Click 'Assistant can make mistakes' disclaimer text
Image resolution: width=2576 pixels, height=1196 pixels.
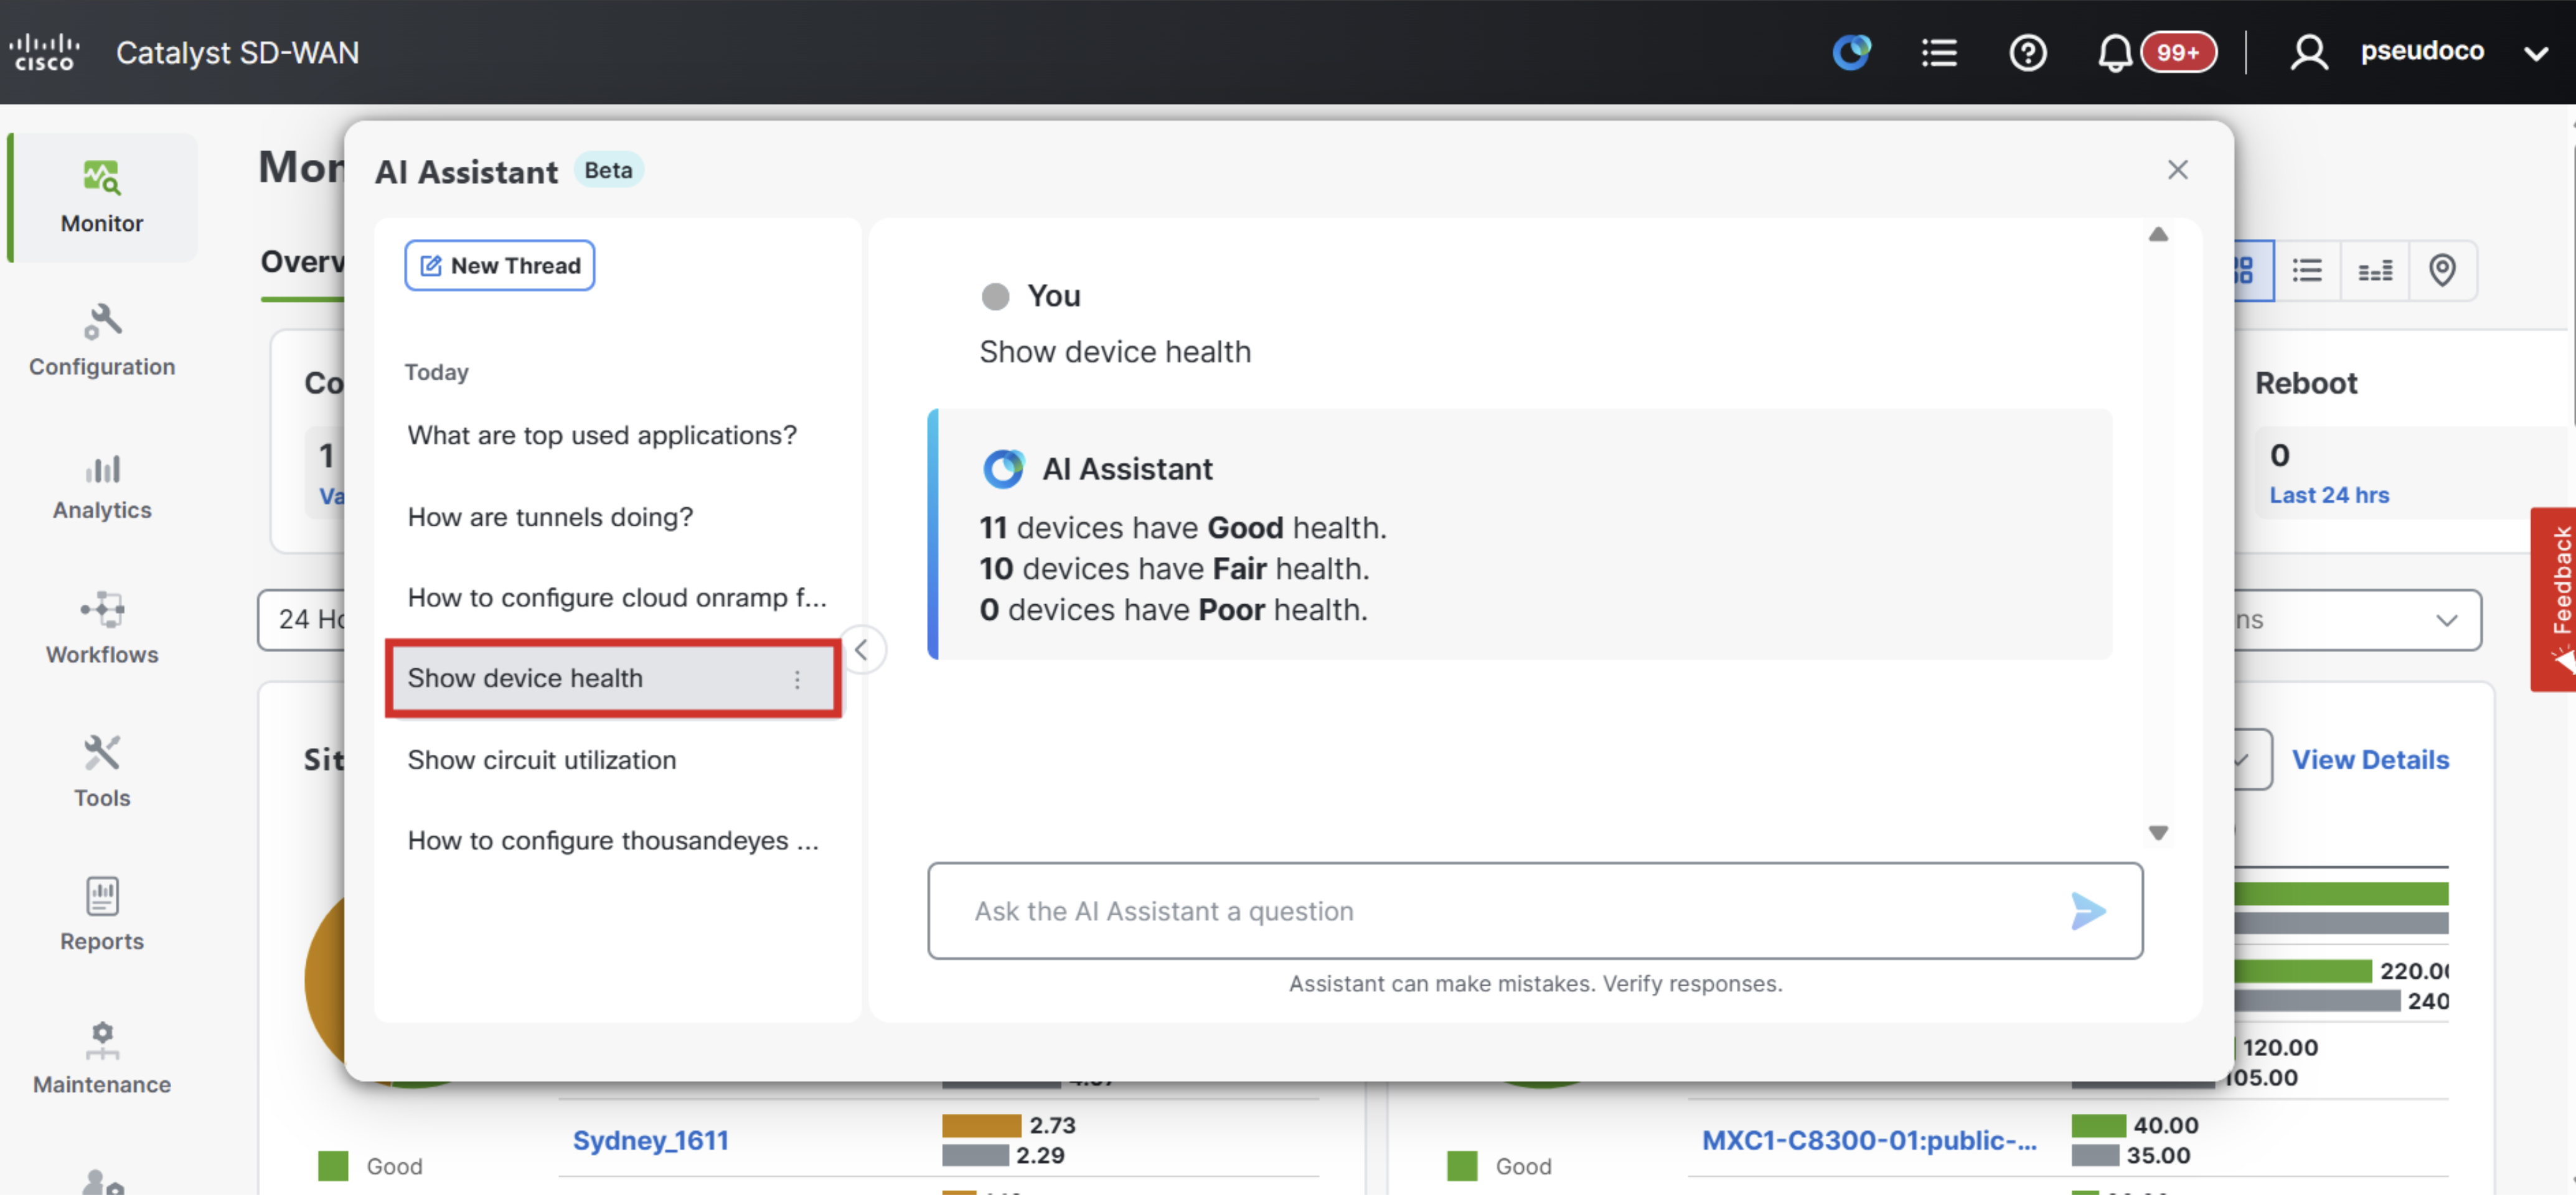tap(1535, 984)
